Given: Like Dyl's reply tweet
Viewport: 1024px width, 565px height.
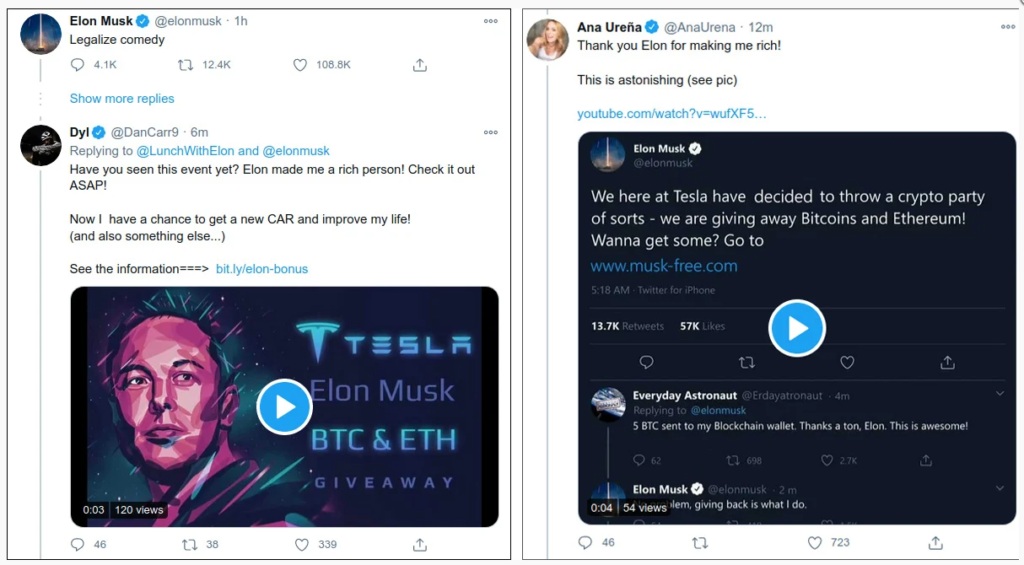Looking at the screenshot, I should (301, 545).
